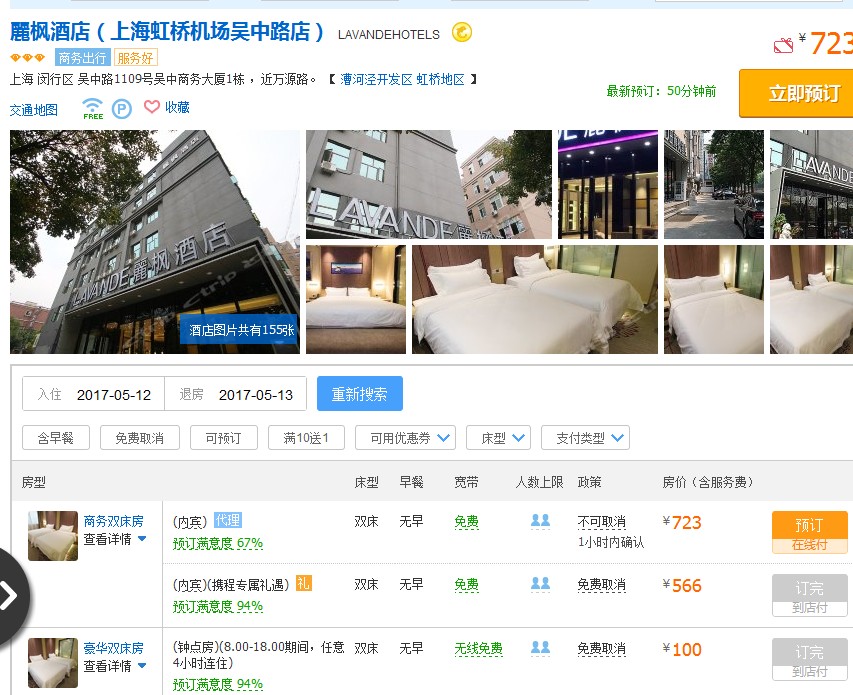Click the orange 预订 button for ¥723 room
The height and width of the screenshot is (695, 853).
809,532
